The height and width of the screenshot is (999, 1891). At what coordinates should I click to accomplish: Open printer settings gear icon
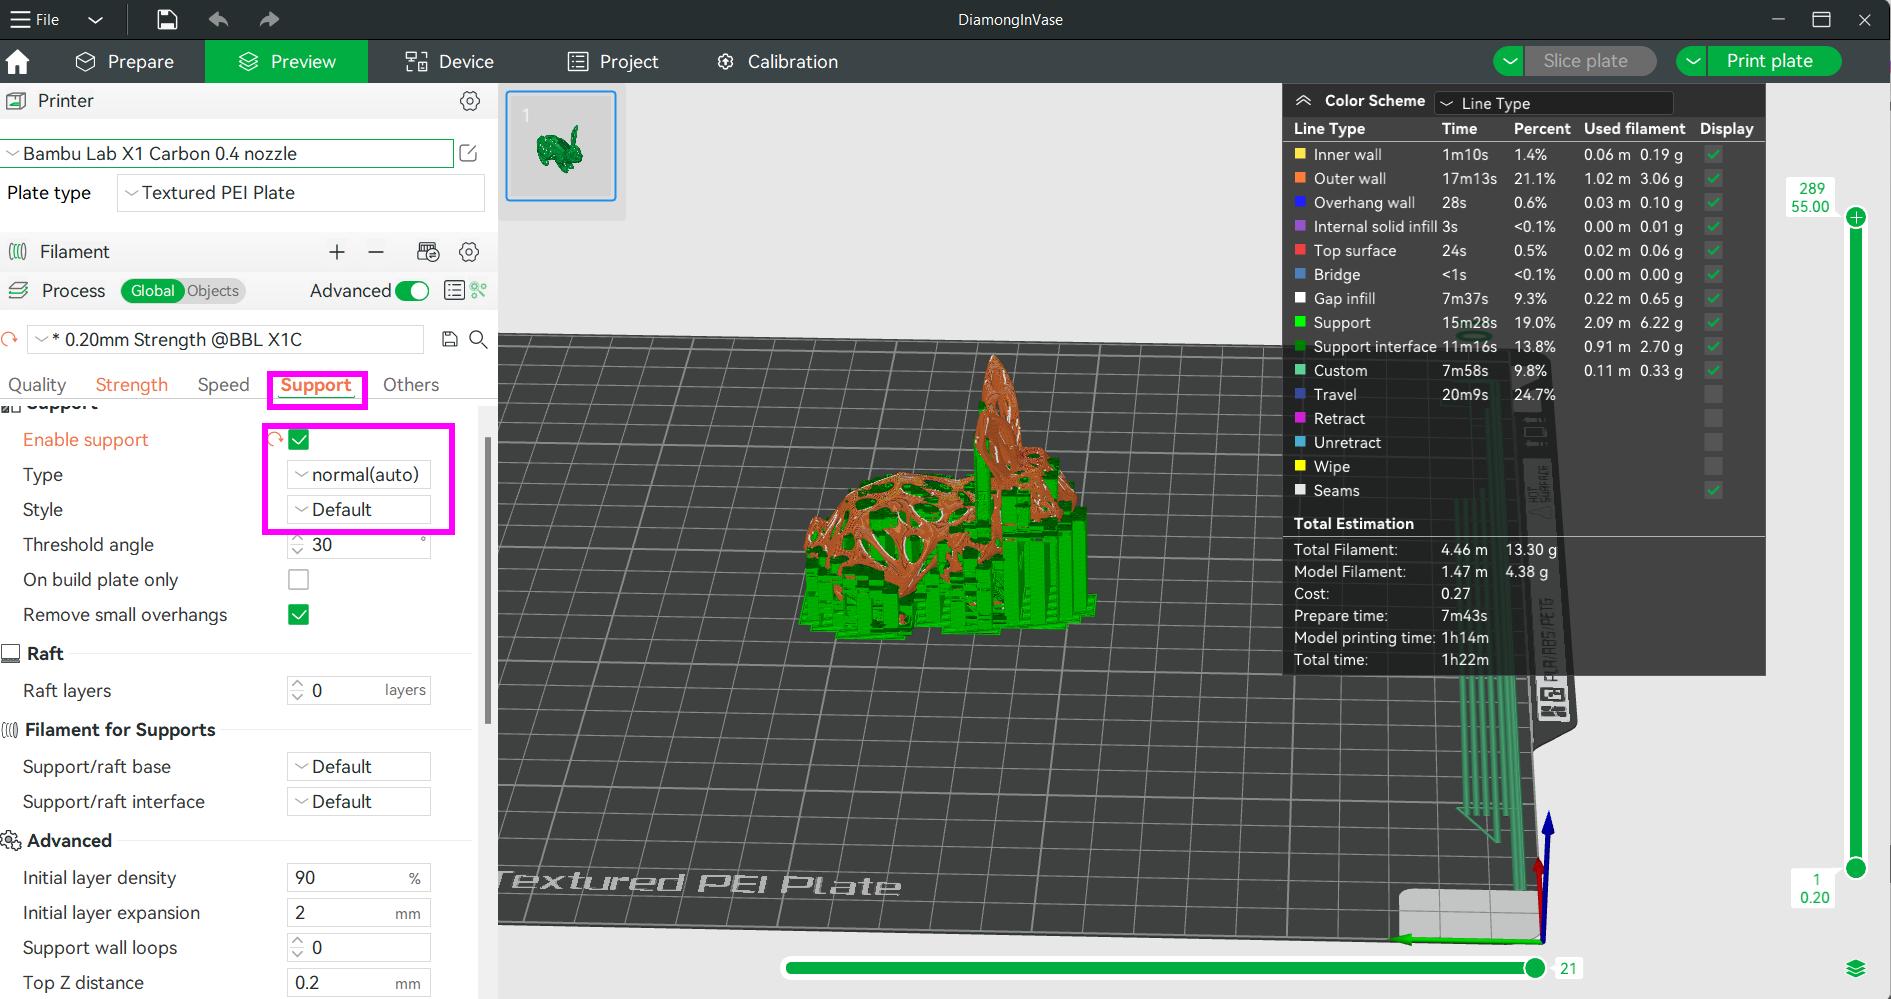(x=470, y=101)
